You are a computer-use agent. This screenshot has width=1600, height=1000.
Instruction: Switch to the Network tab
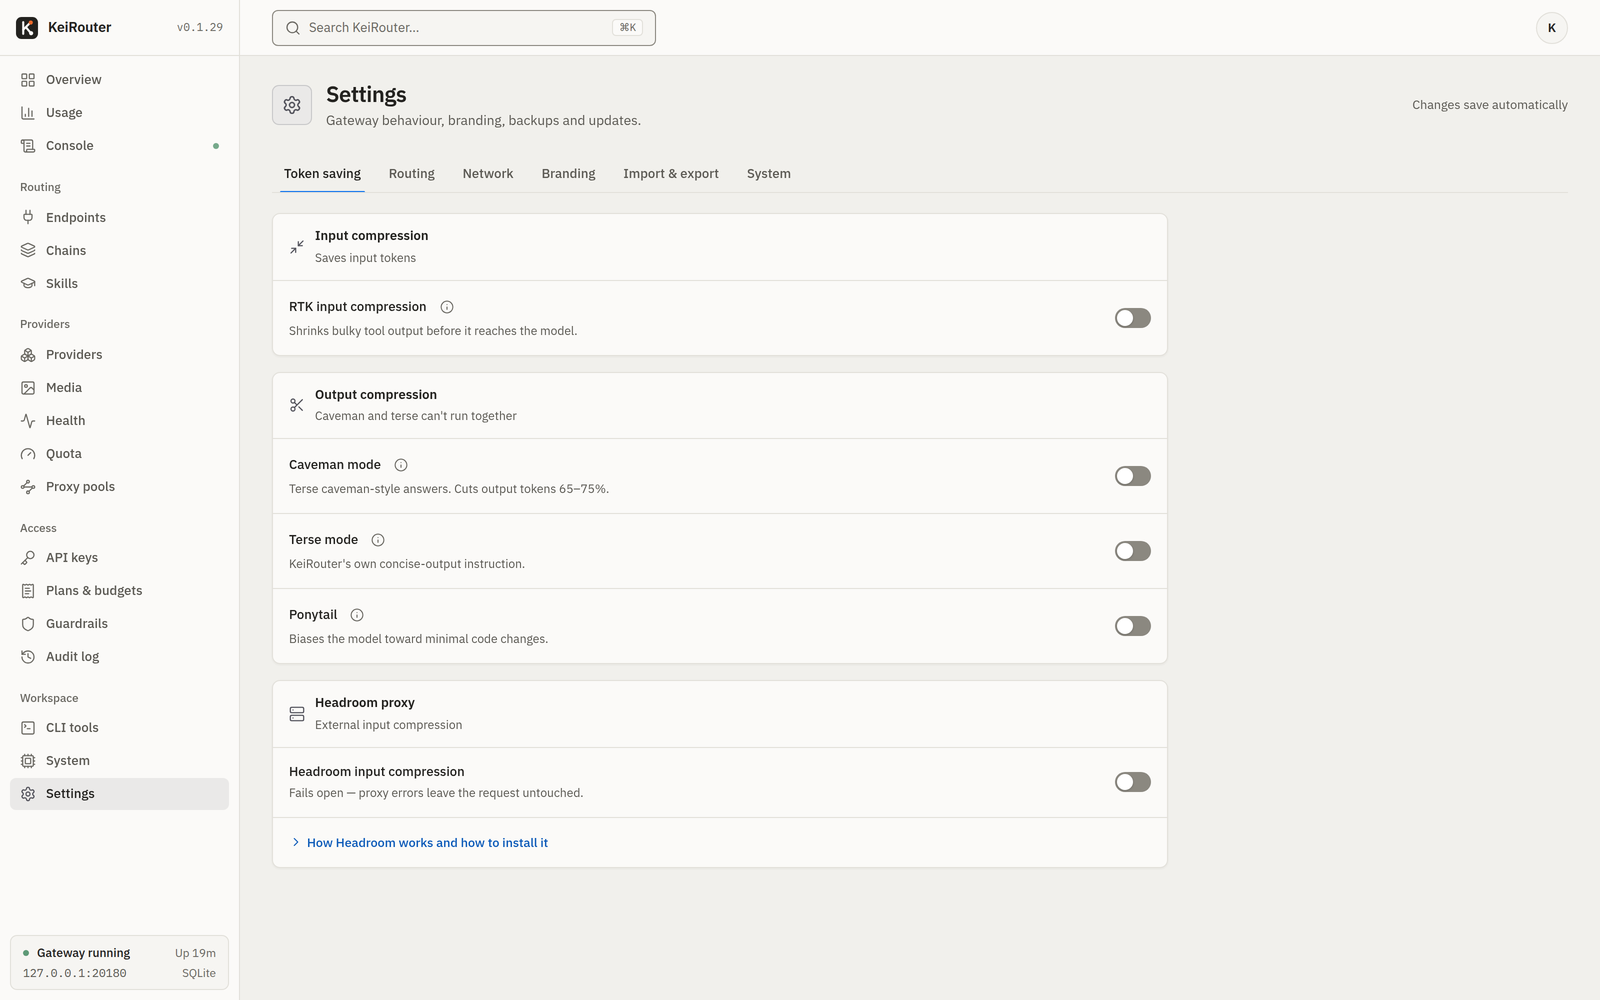488,174
